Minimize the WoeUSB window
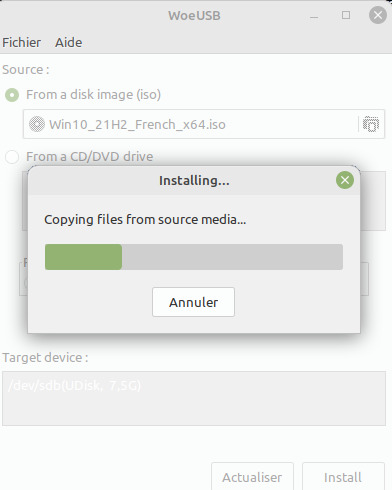Viewport: 392px width, 490px height. [314, 16]
